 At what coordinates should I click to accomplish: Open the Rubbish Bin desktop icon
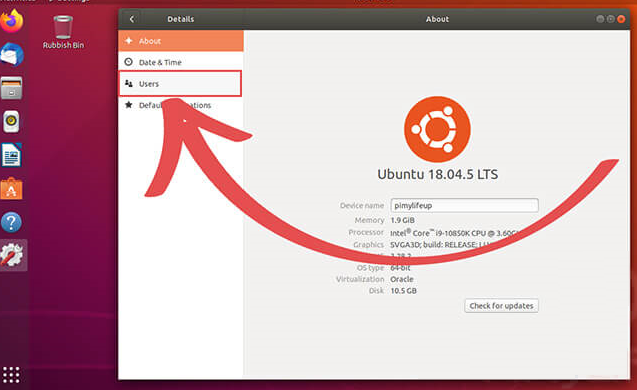coord(63,32)
